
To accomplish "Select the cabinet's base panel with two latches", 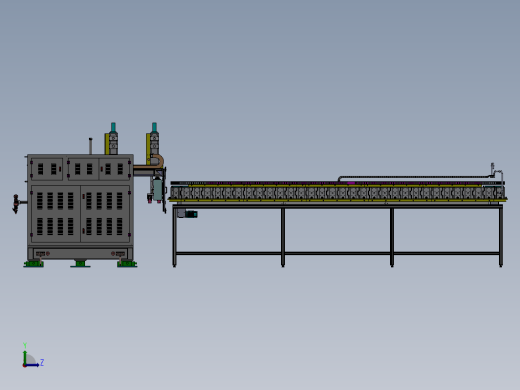I will point(80,253).
